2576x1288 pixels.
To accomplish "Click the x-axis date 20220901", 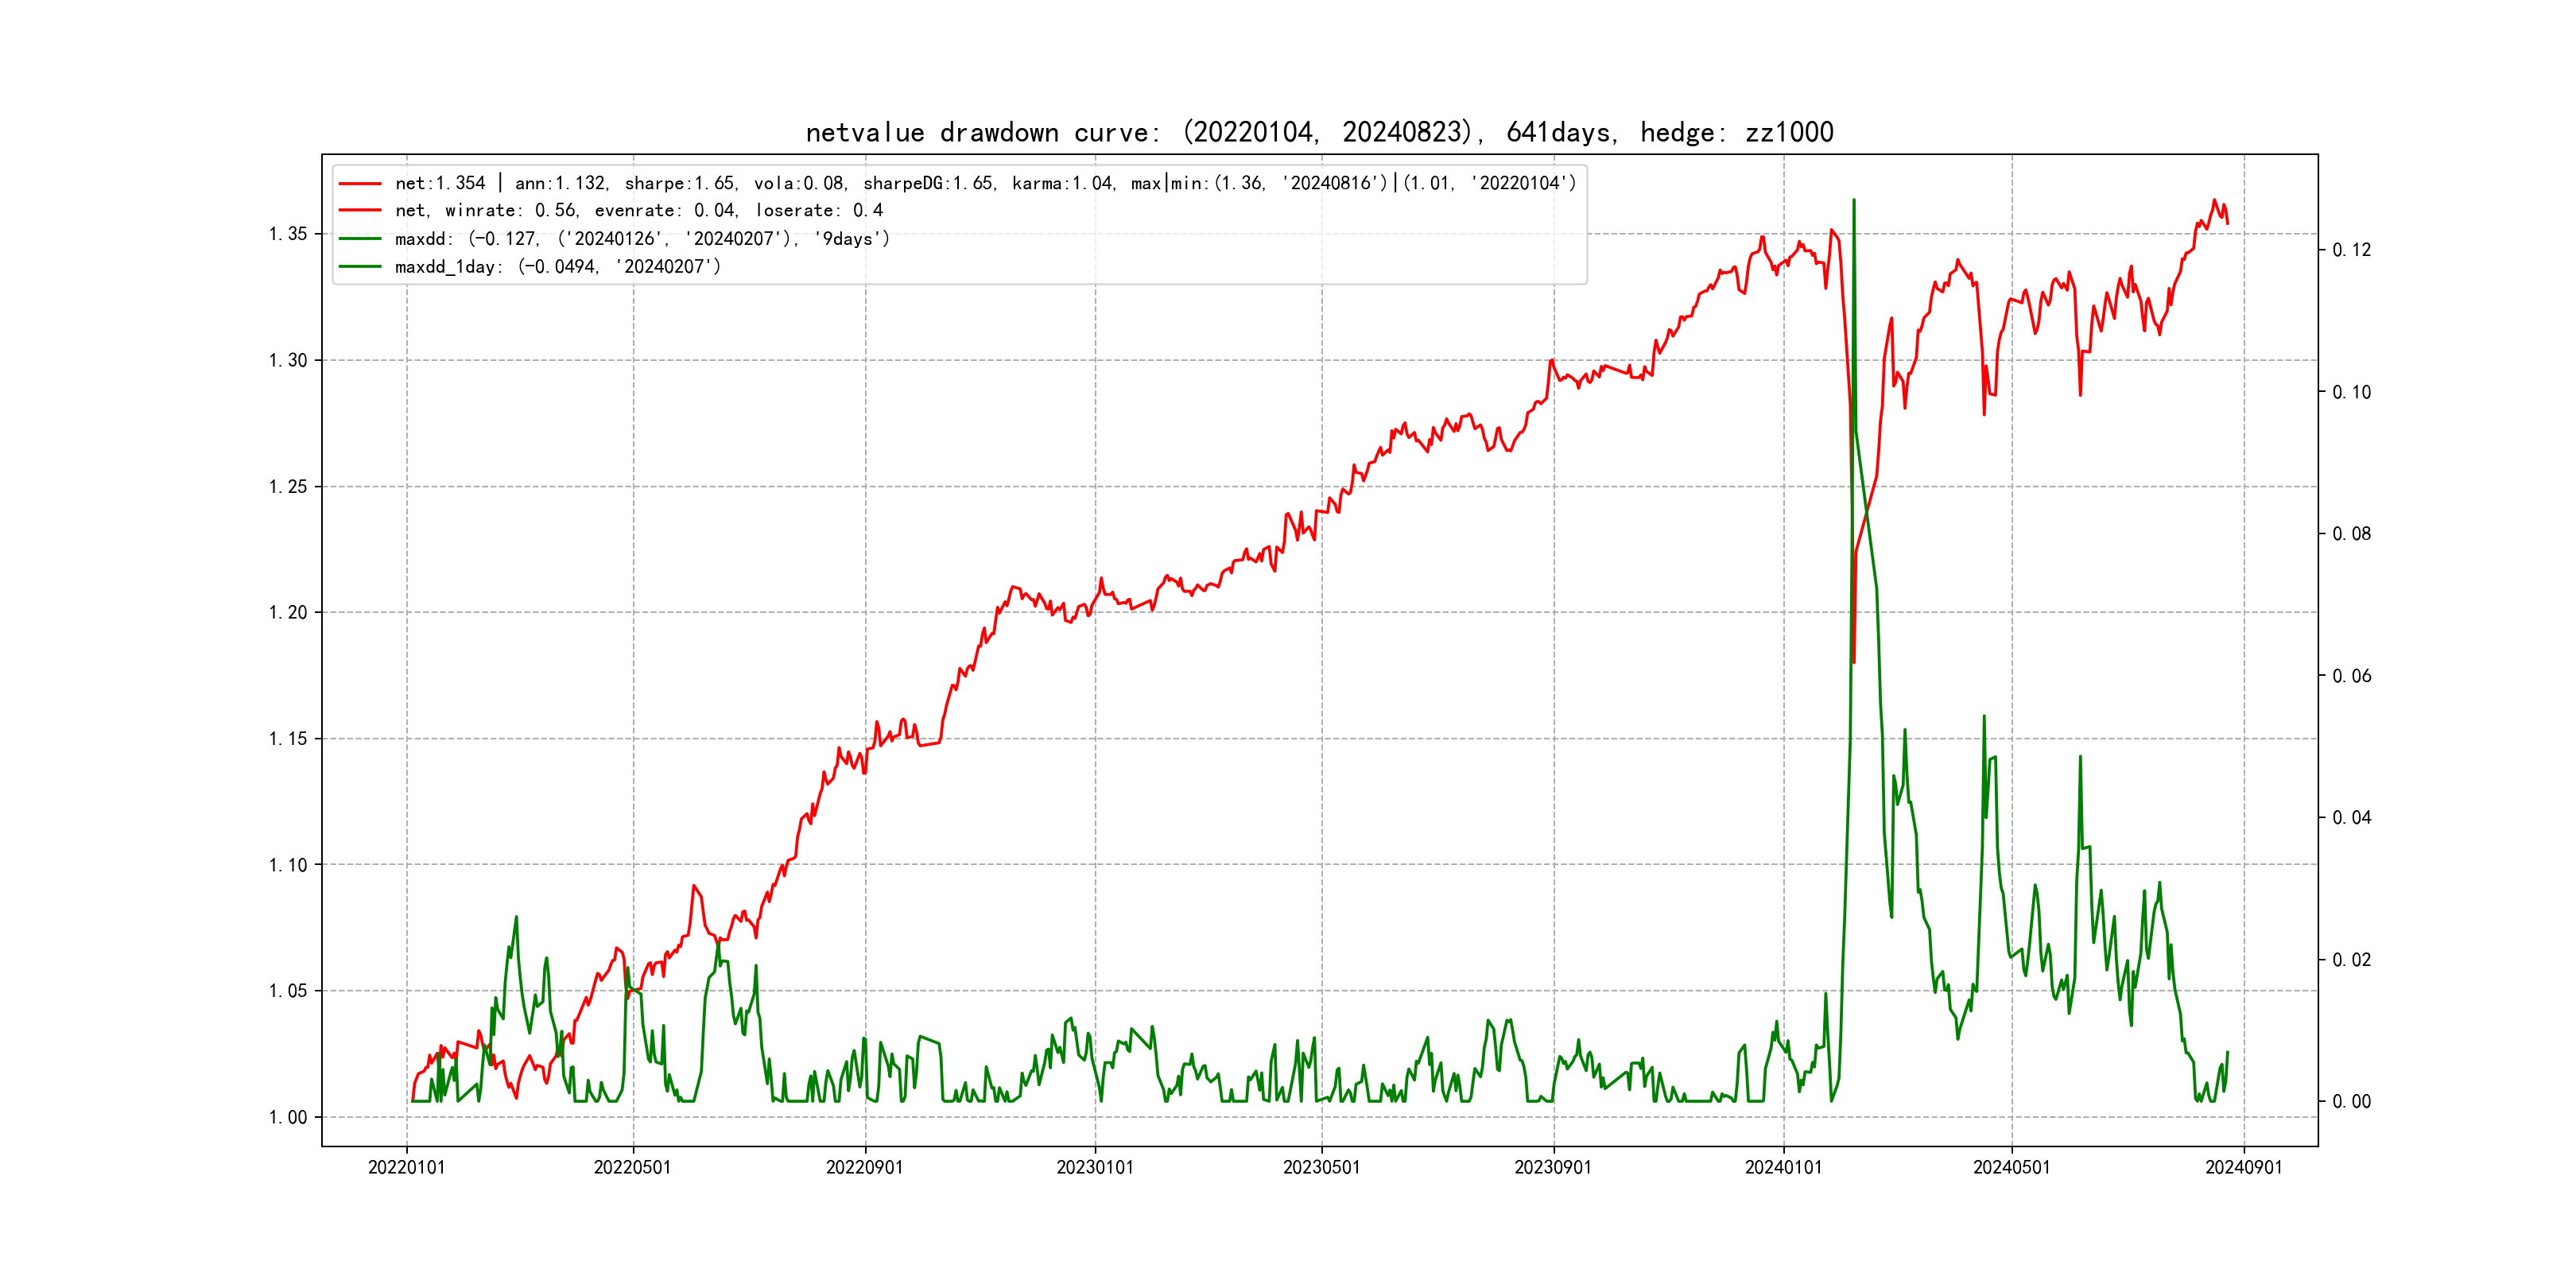I will [x=864, y=1168].
